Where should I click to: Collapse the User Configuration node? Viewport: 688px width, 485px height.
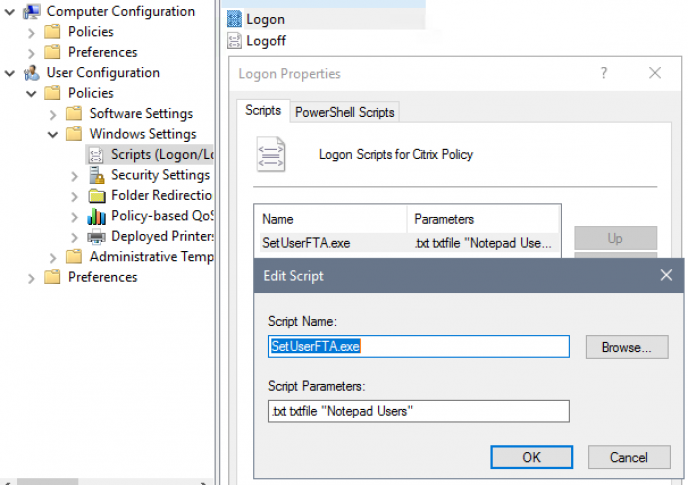(x=9, y=73)
